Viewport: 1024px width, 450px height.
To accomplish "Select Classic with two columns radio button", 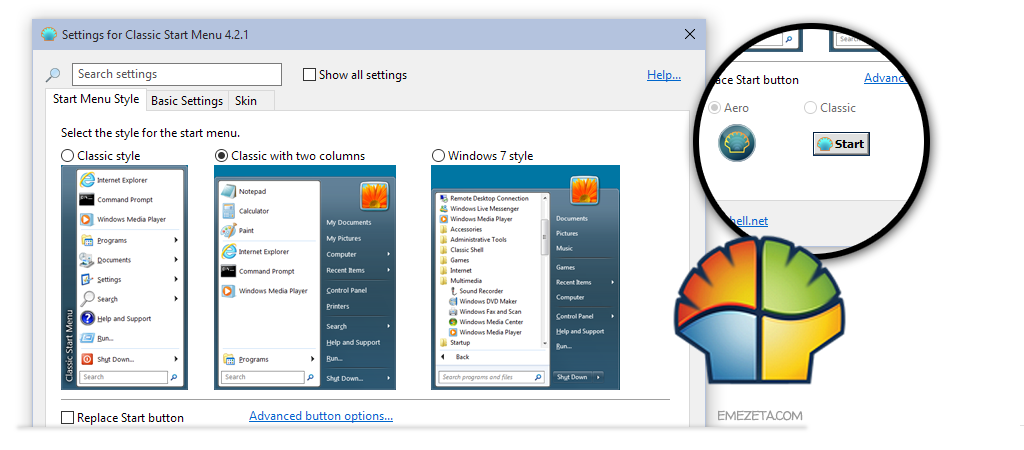I will [222, 156].
